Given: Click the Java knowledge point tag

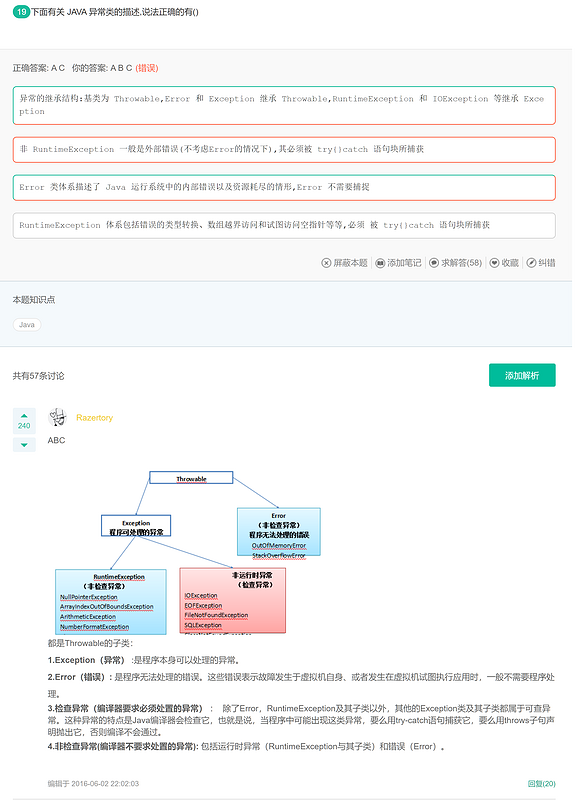Looking at the screenshot, I should coord(27,325).
